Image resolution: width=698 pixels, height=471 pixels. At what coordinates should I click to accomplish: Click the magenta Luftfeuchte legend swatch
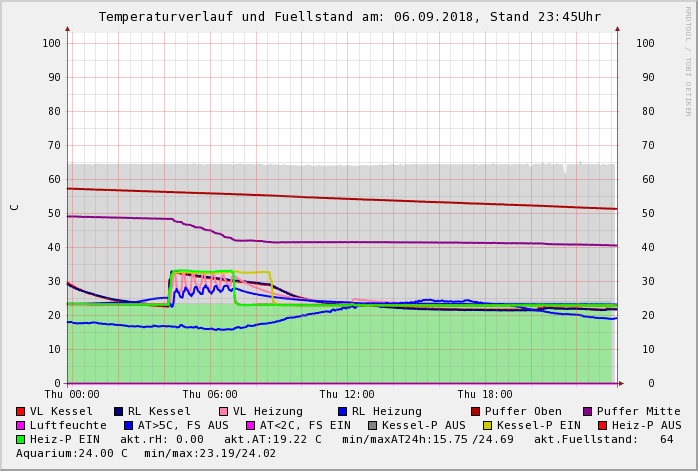(x=20, y=426)
